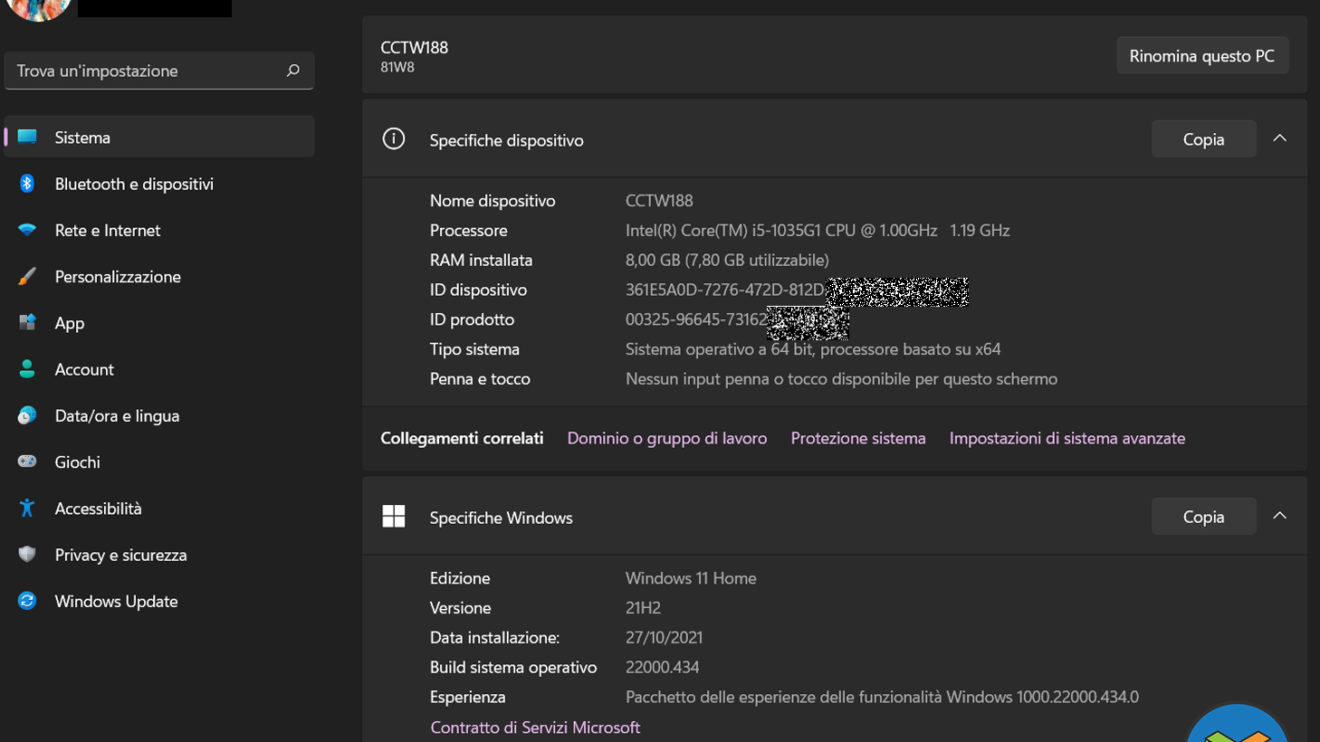The image size is (1320, 742).
Task: Focus the Trova un'impostazione search field
Action: point(145,71)
